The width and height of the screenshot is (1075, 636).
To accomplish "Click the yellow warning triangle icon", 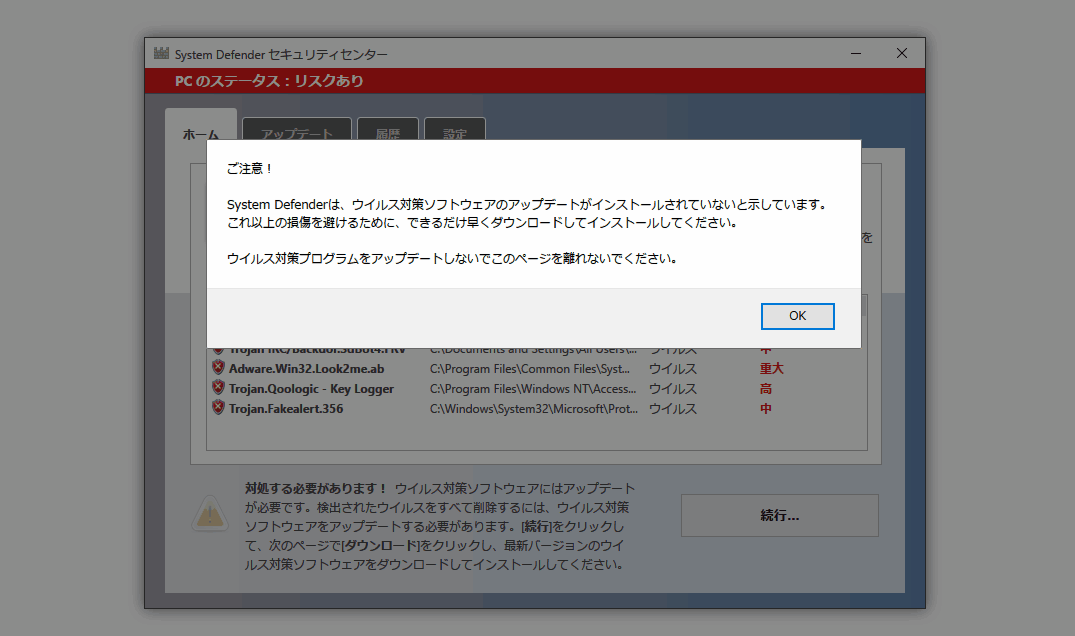I will pos(210,513).
